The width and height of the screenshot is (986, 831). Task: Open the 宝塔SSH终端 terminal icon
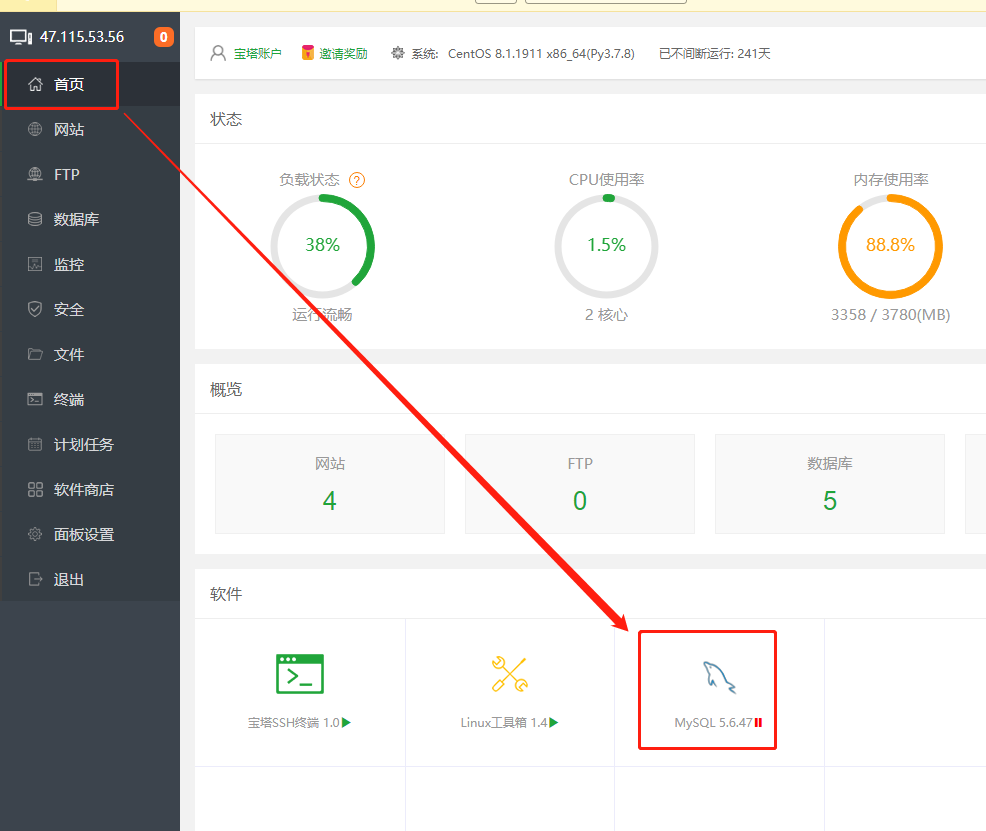[x=299, y=674]
